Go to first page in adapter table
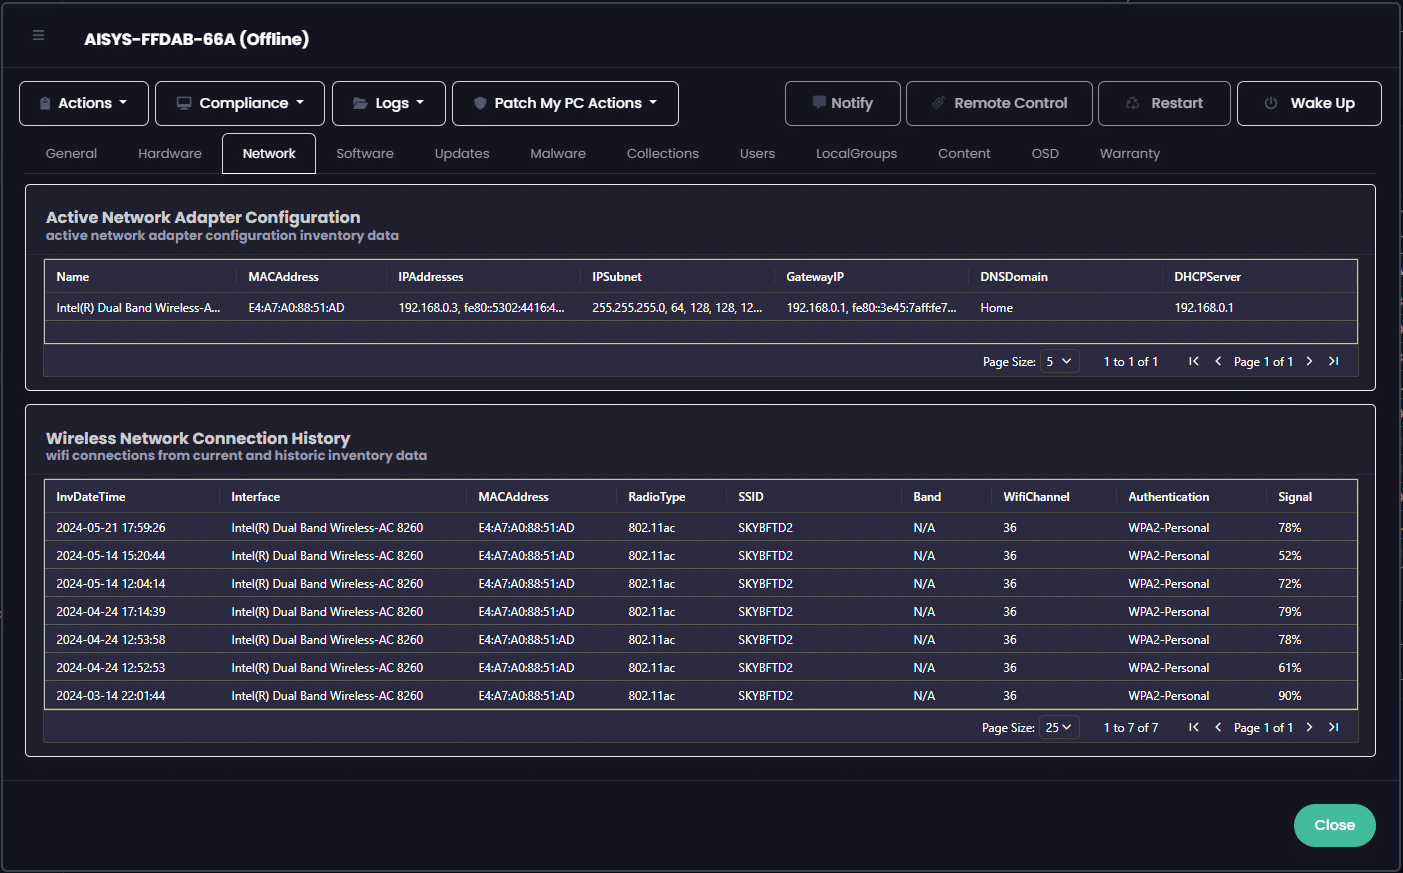1403x873 pixels. pyautogui.click(x=1193, y=361)
